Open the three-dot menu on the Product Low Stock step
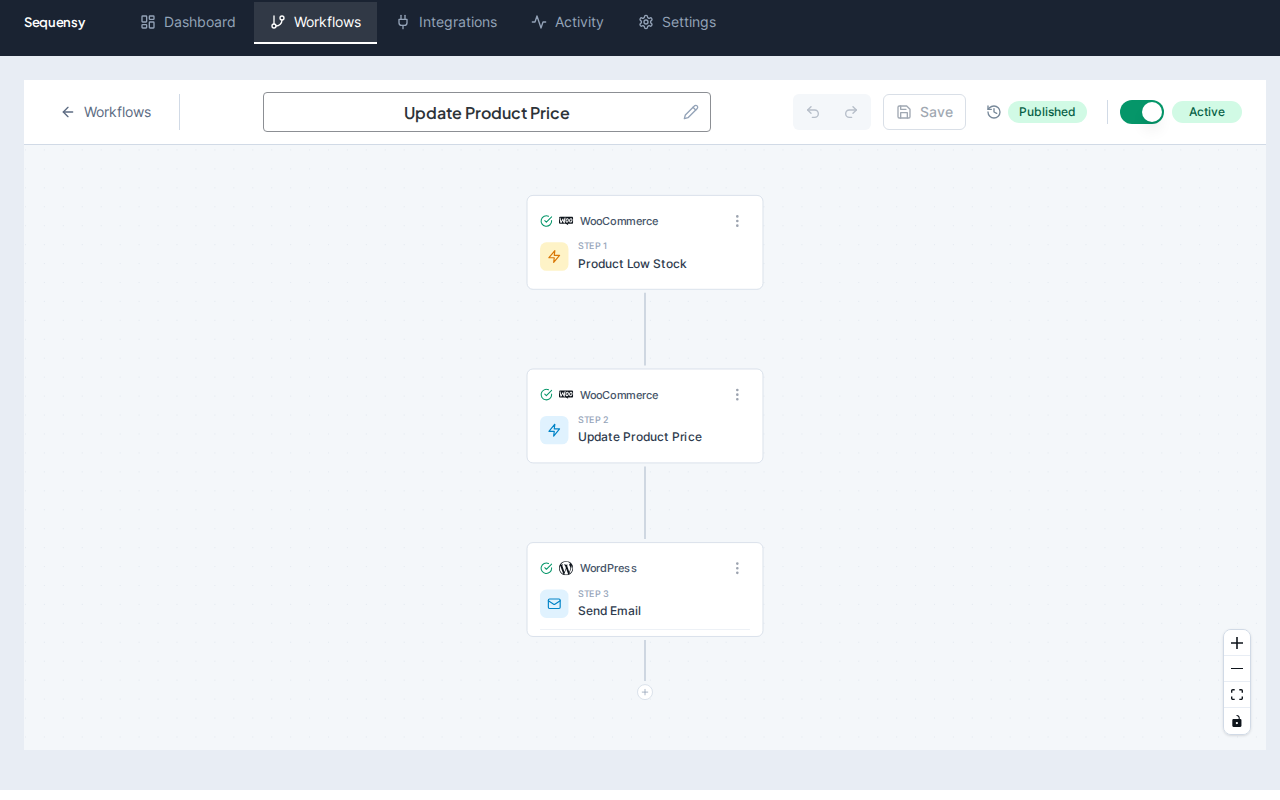 [737, 221]
